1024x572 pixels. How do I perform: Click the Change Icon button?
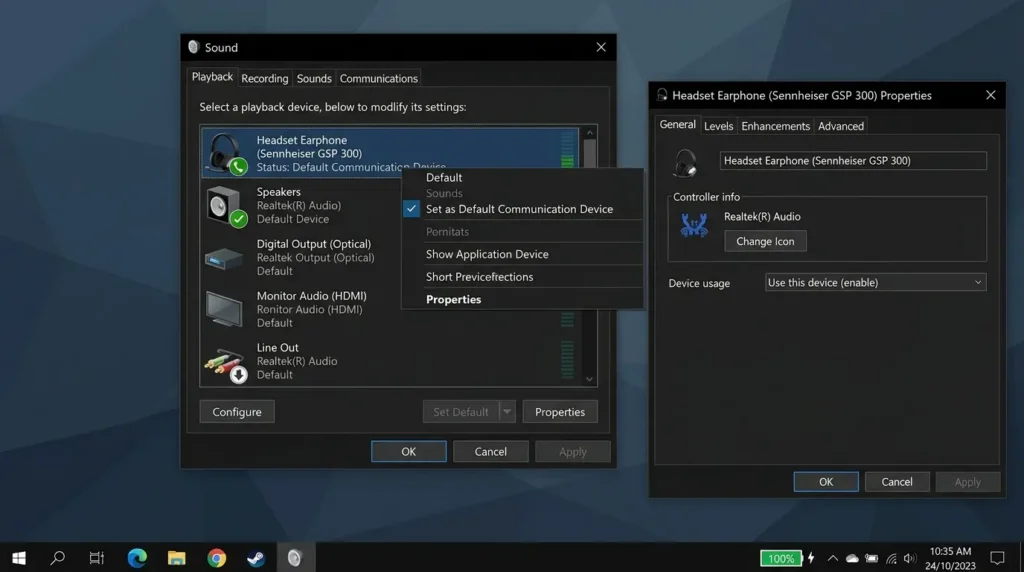[x=765, y=241]
